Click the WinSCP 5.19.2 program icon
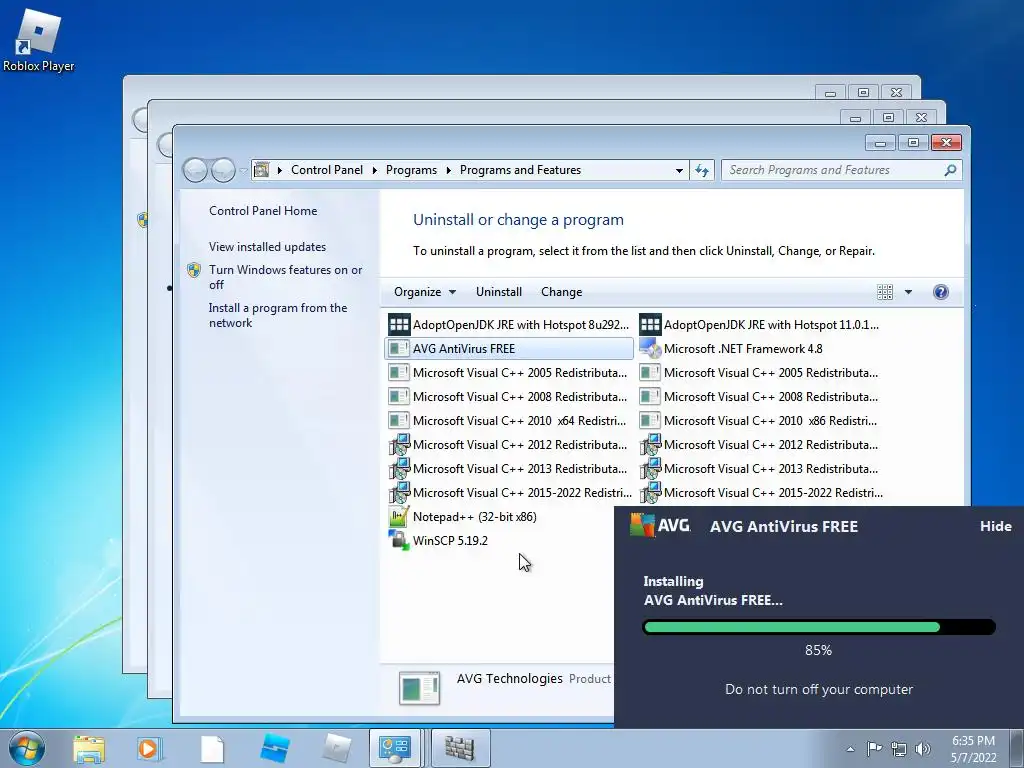Viewport: 1024px width, 768px height. (x=398, y=541)
